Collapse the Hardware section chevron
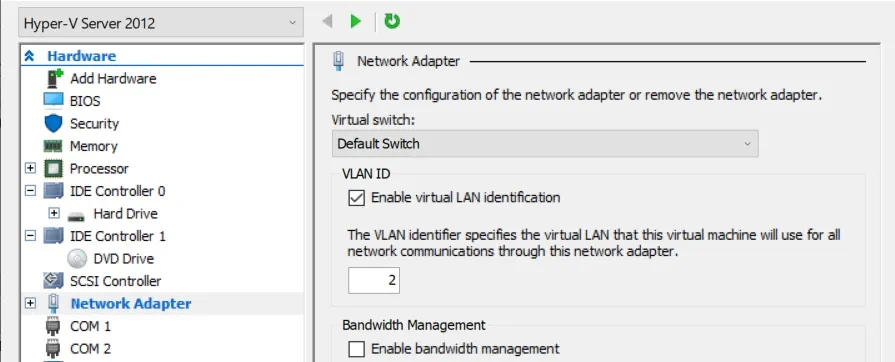The height and width of the screenshot is (362, 895). (x=30, y=56)
